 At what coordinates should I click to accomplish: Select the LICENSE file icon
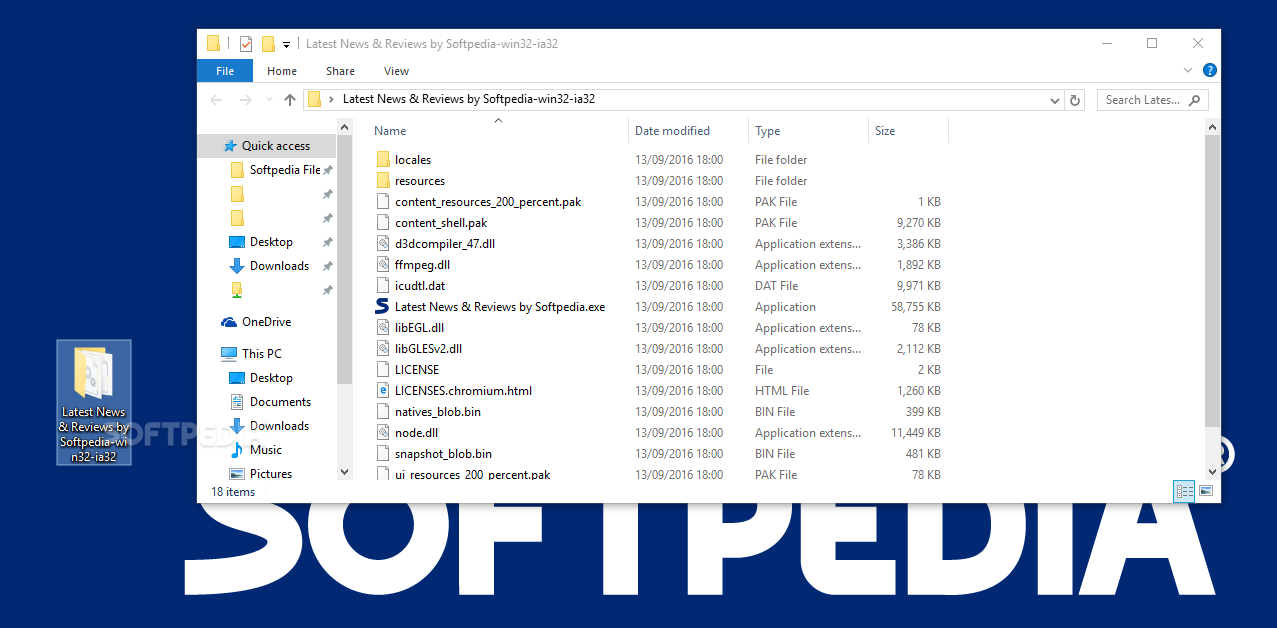coord(382,370)
